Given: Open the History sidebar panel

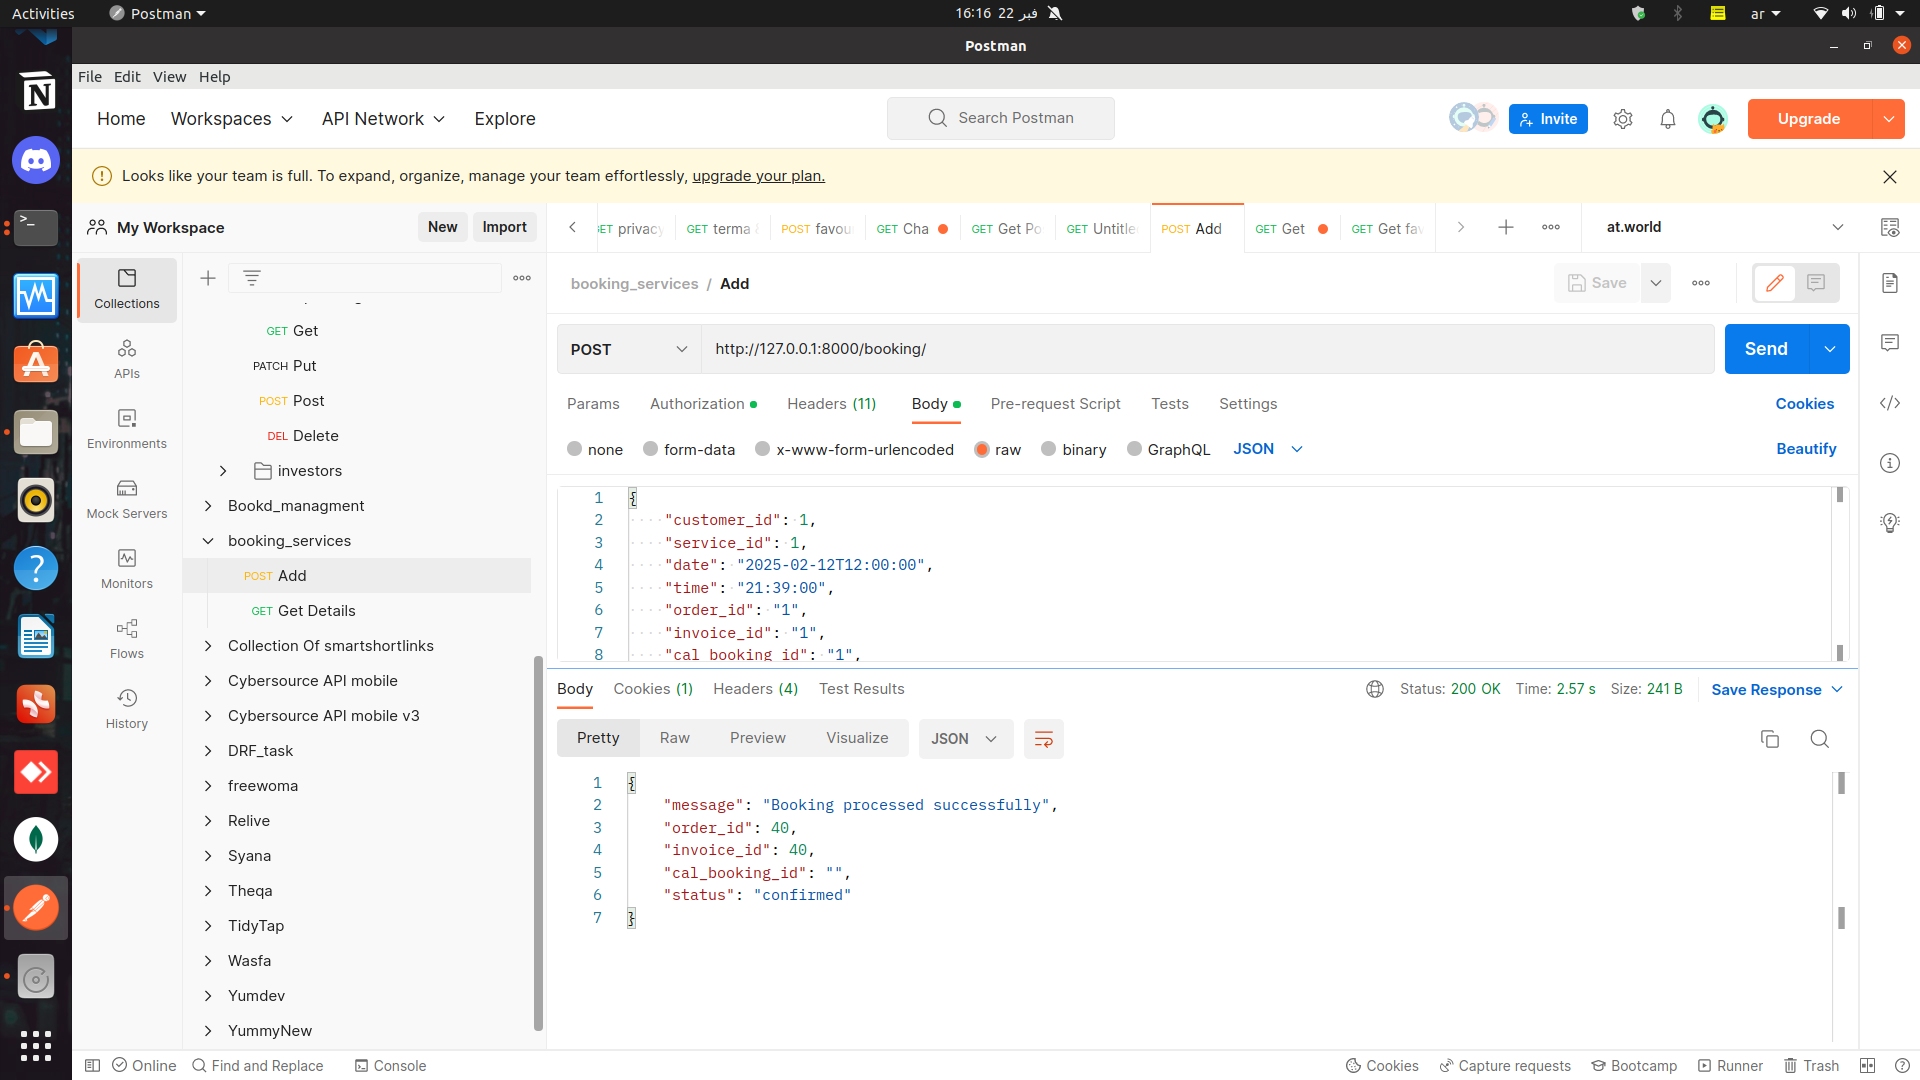Looking at the screenshot, I should click(x=127, y=708).
